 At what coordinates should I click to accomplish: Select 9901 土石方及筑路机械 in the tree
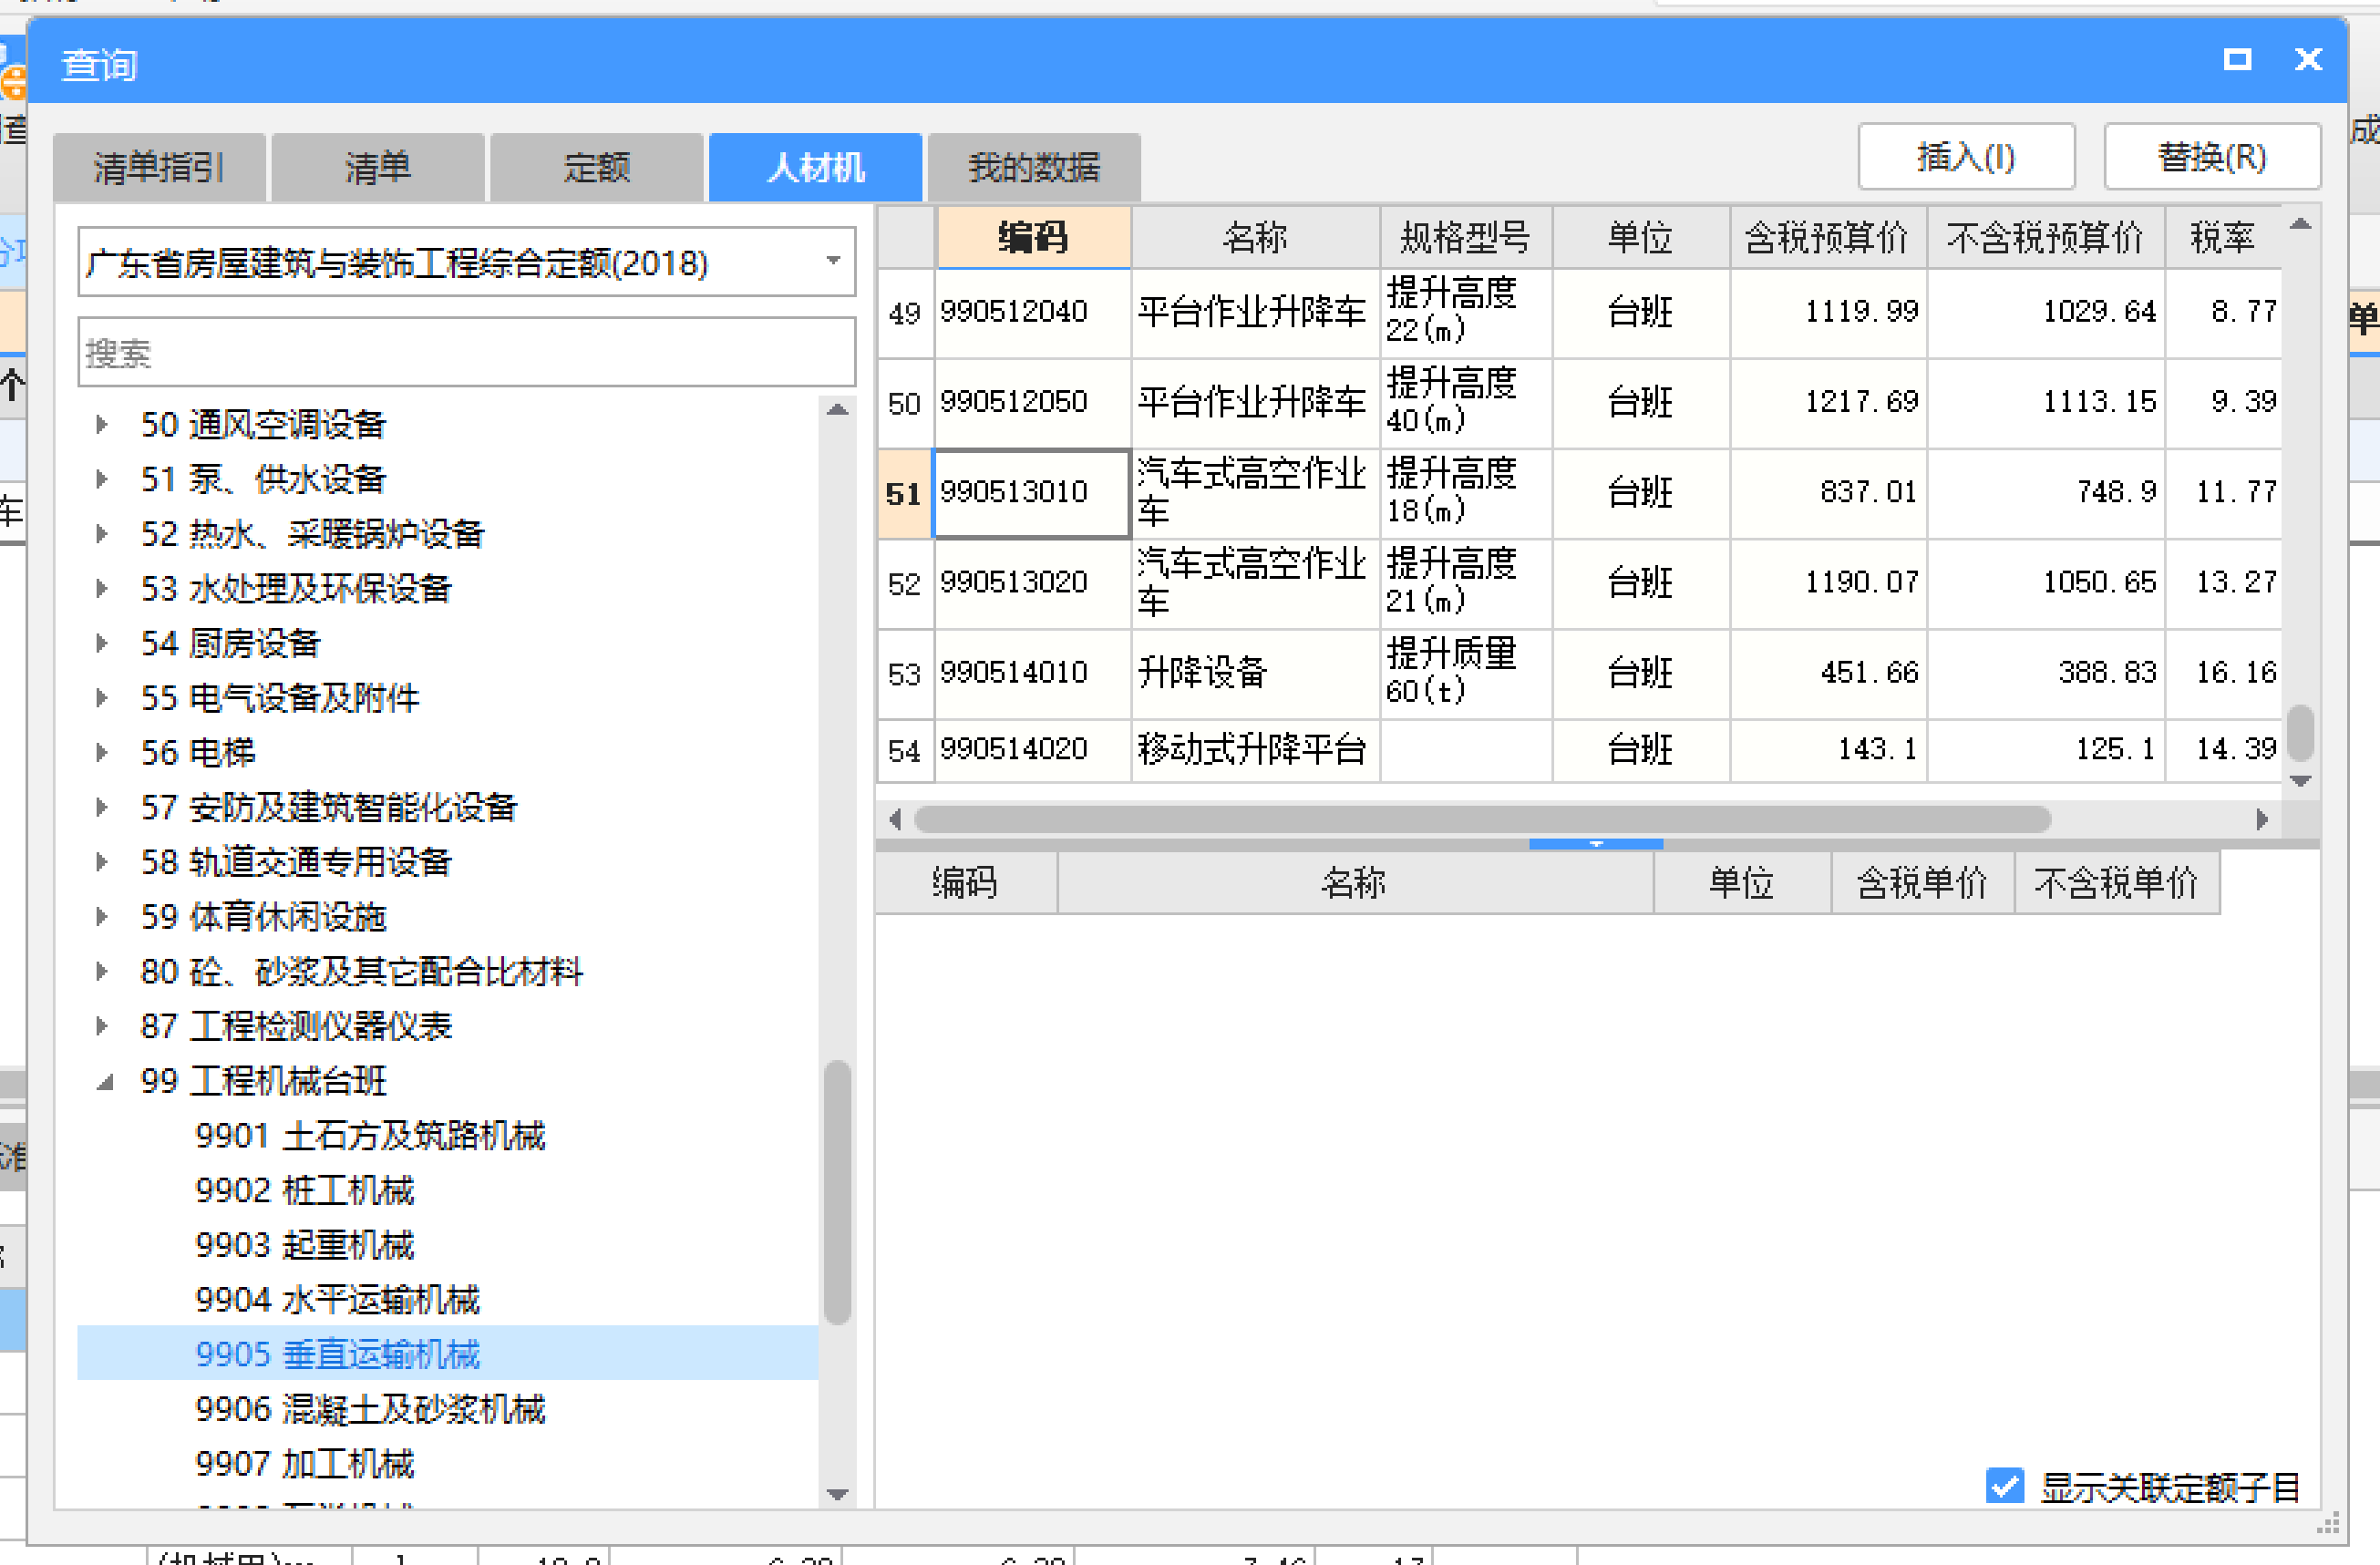(x=370, y=1136)
